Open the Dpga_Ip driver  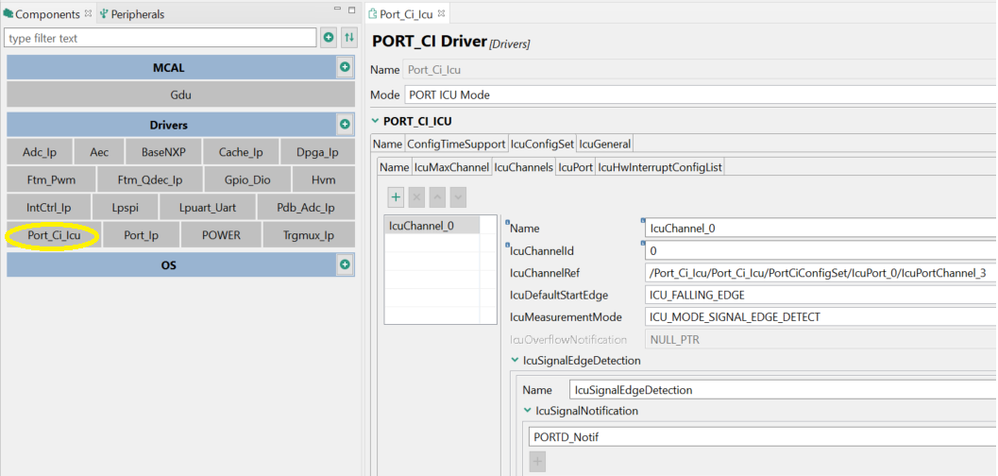[318, 152]
